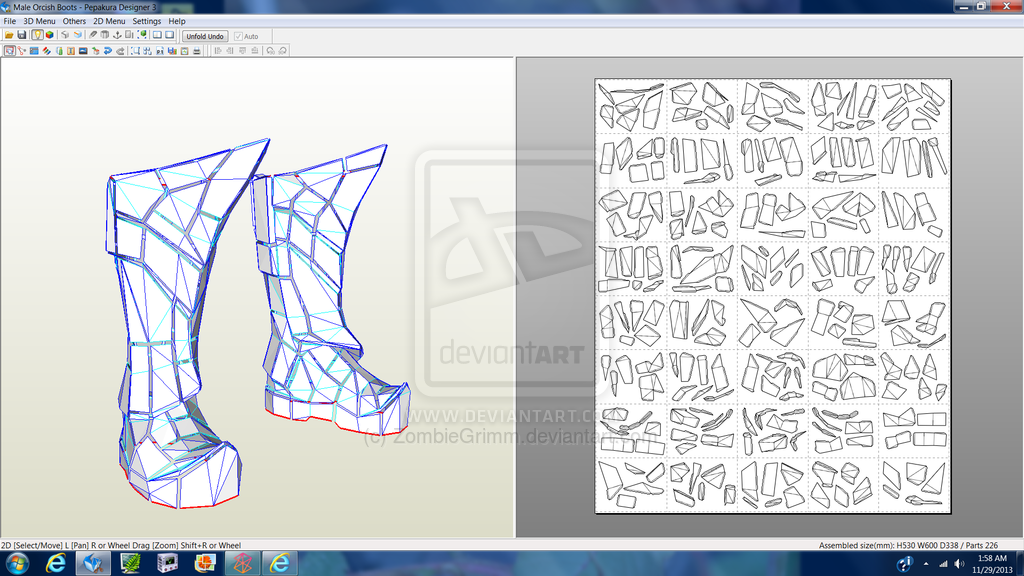Open the volume speaker tray icon
The width and height of the screenshot is (1024, 576).
coord(959,564)
